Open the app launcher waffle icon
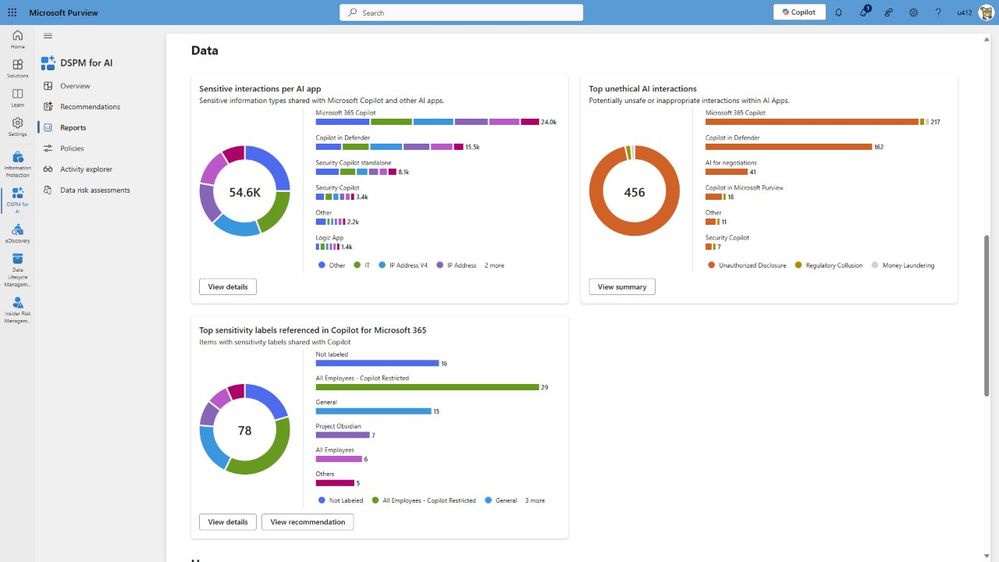The image size is (999, 562). 12,12
